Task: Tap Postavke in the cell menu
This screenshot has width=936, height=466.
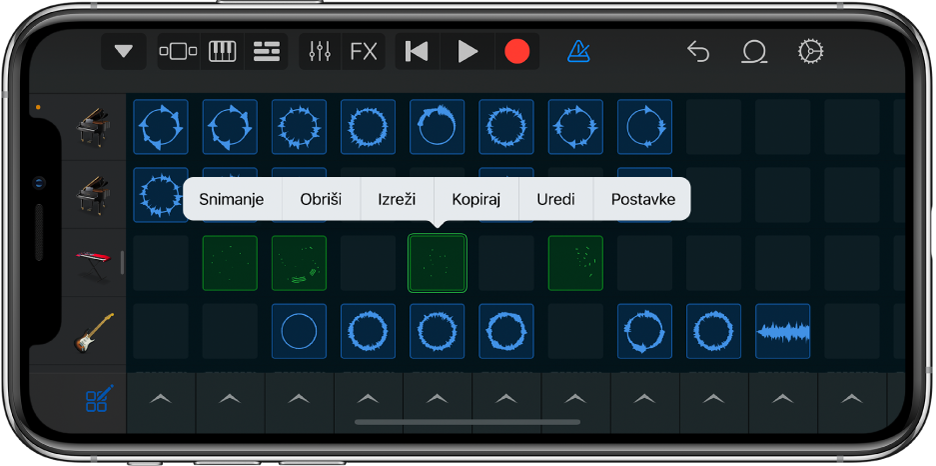Action: click(643, 199)
